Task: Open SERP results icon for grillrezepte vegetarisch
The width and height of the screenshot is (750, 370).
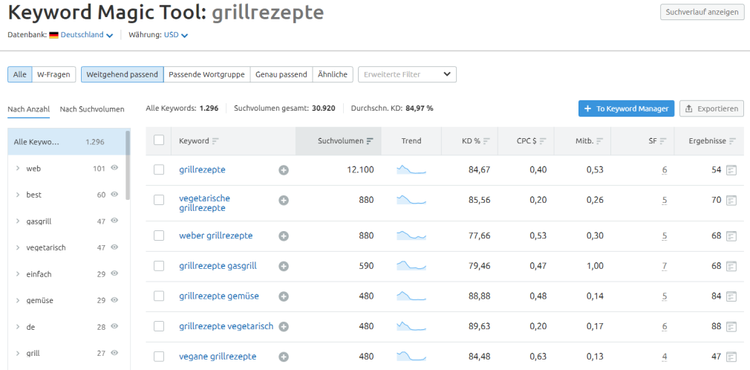Action: tap(731, 326)
